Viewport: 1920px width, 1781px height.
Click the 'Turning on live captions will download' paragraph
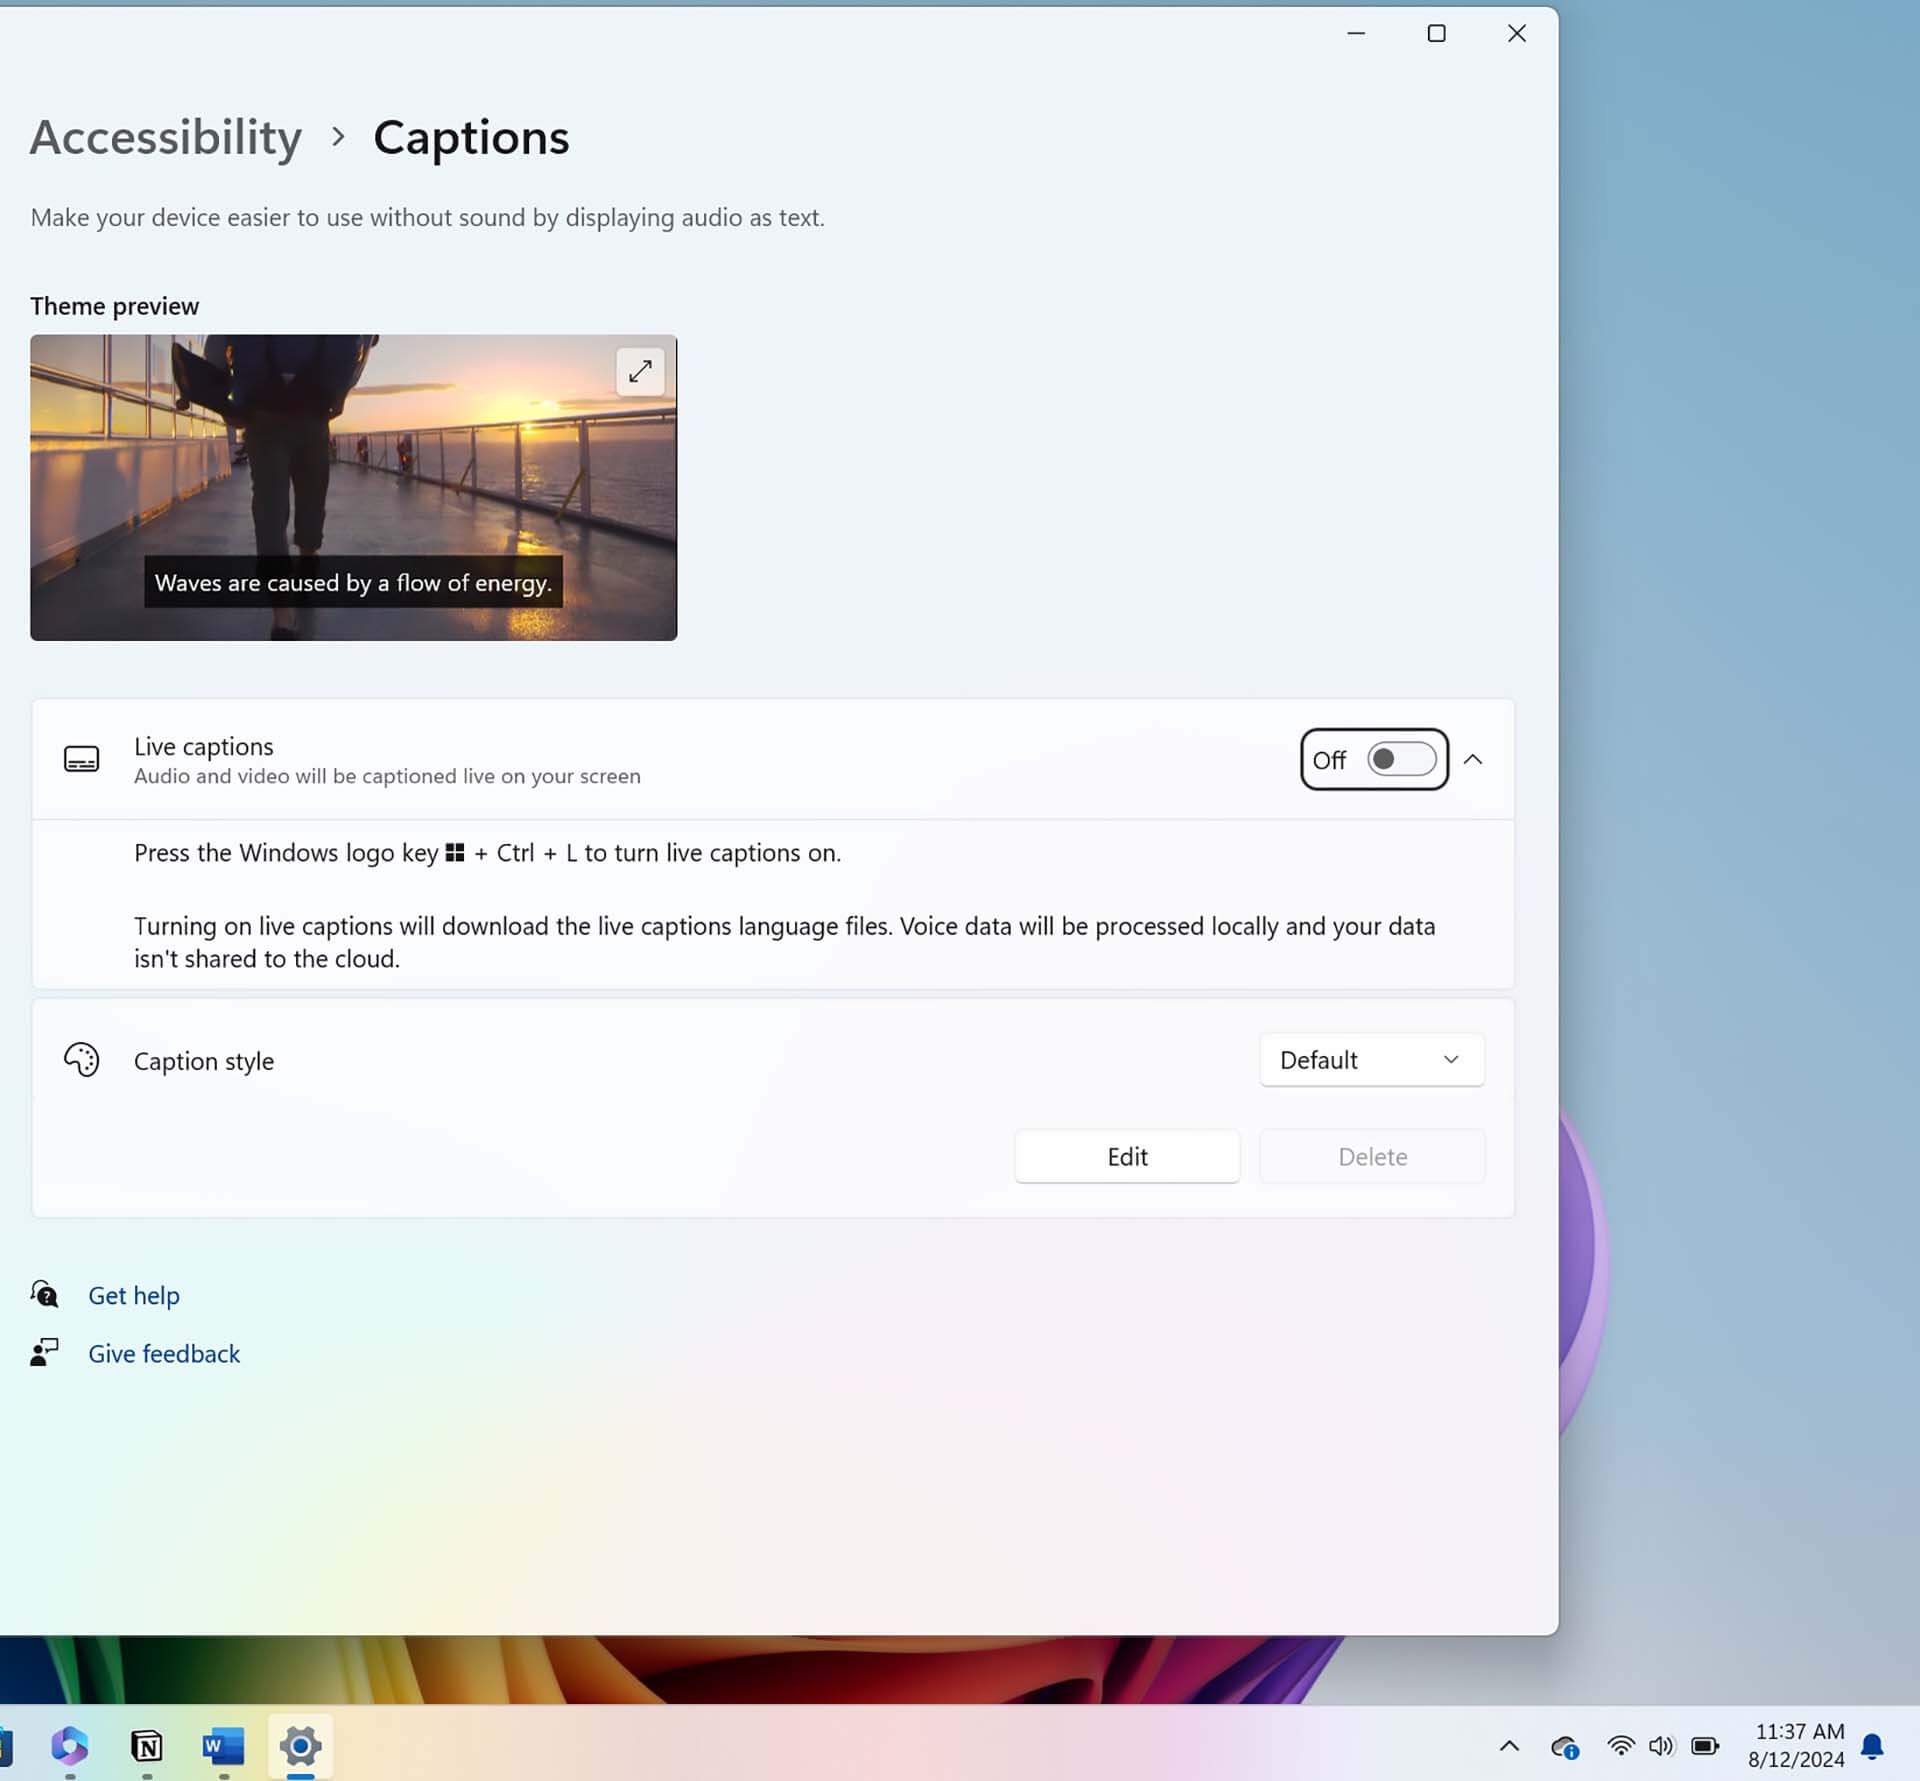tap(784, 942)
